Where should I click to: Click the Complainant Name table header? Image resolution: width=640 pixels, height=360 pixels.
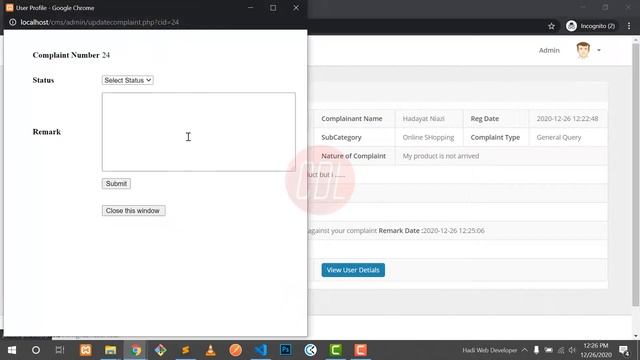pyautogui.click(x=352, y=119)
